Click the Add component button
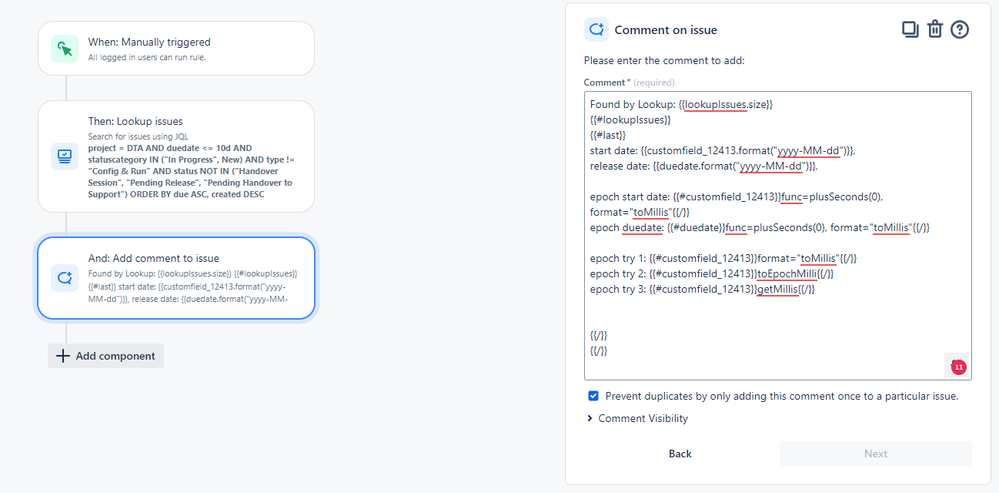Screen dimensions: 999x493 click(106, 356)
